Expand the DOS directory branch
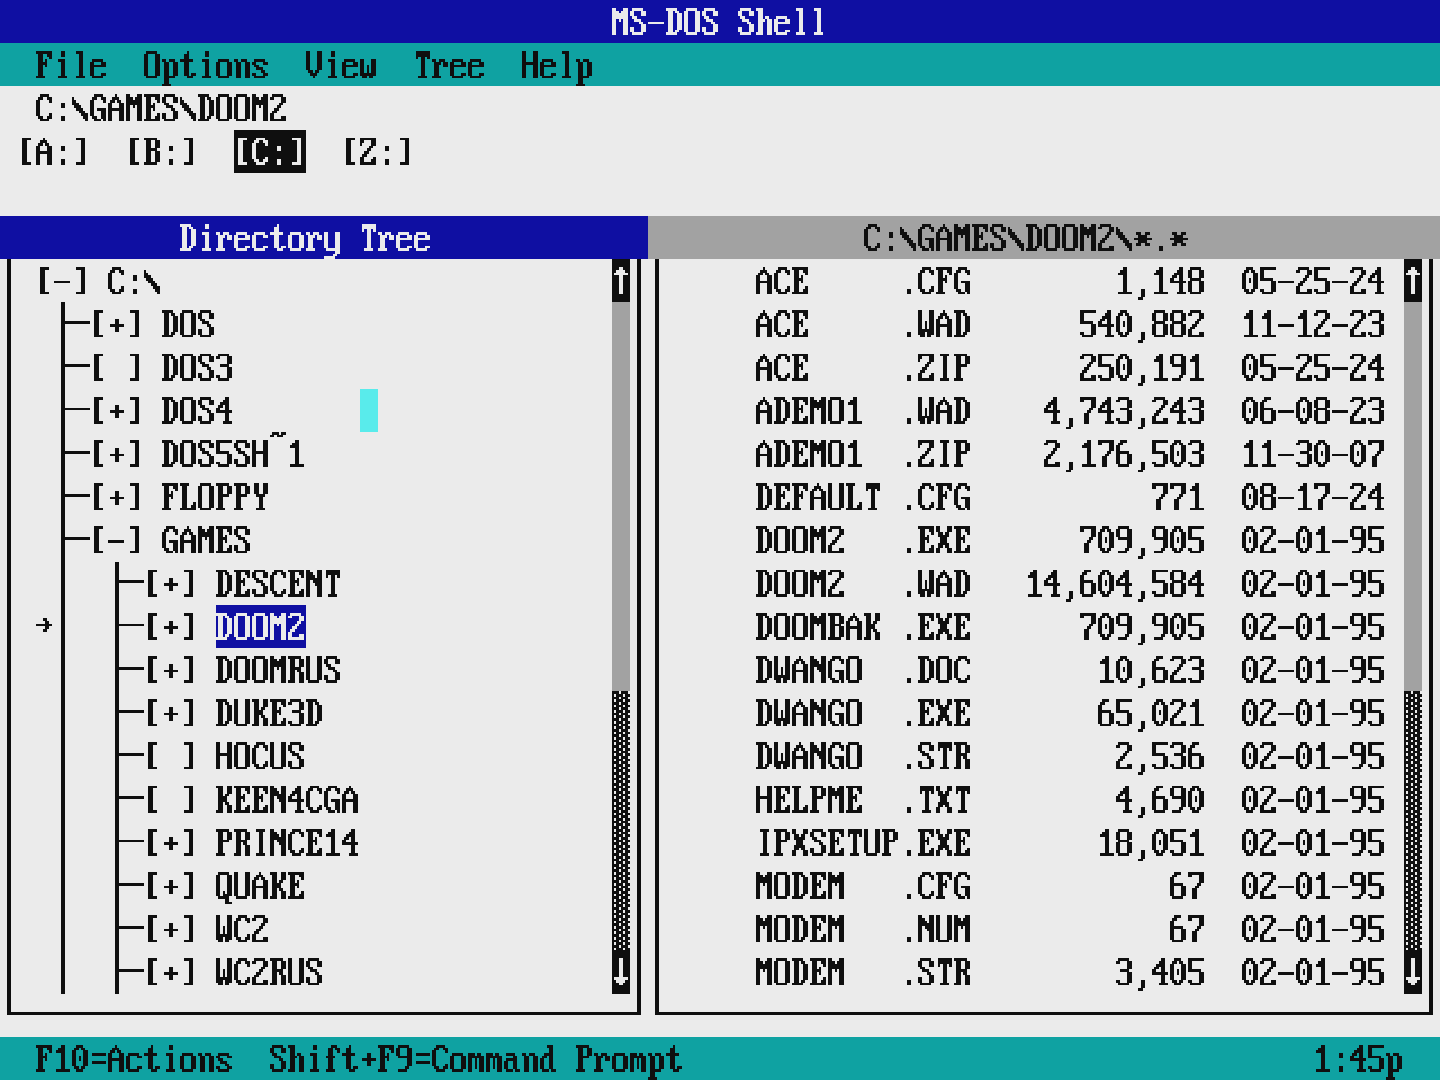Screen dimensions: 1440x1080 [x=117, y=325]
